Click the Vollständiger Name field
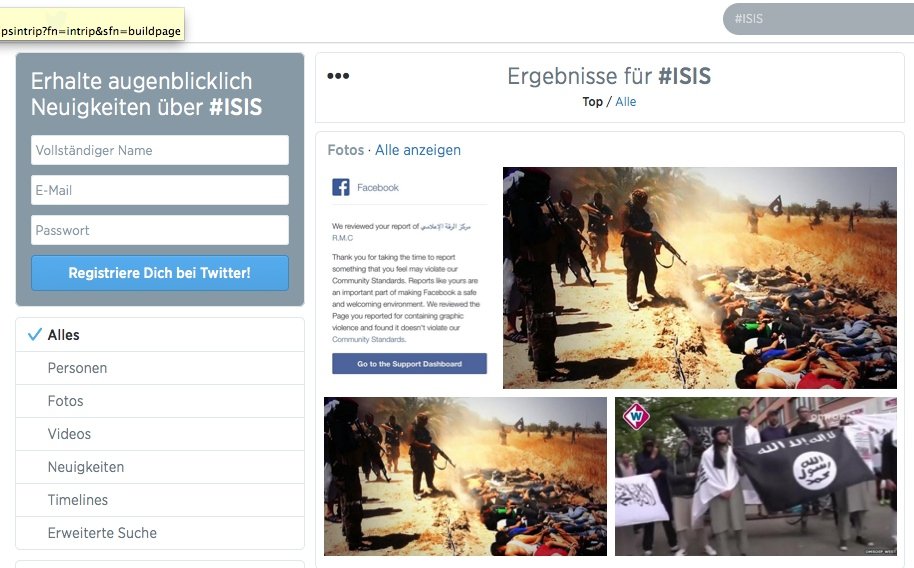914x568 pixels. tap(160, 150)
